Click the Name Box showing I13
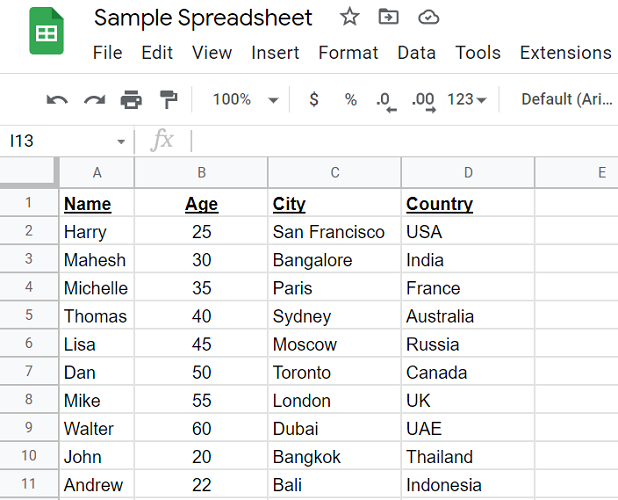618x500 pixels. coord(66,141)
